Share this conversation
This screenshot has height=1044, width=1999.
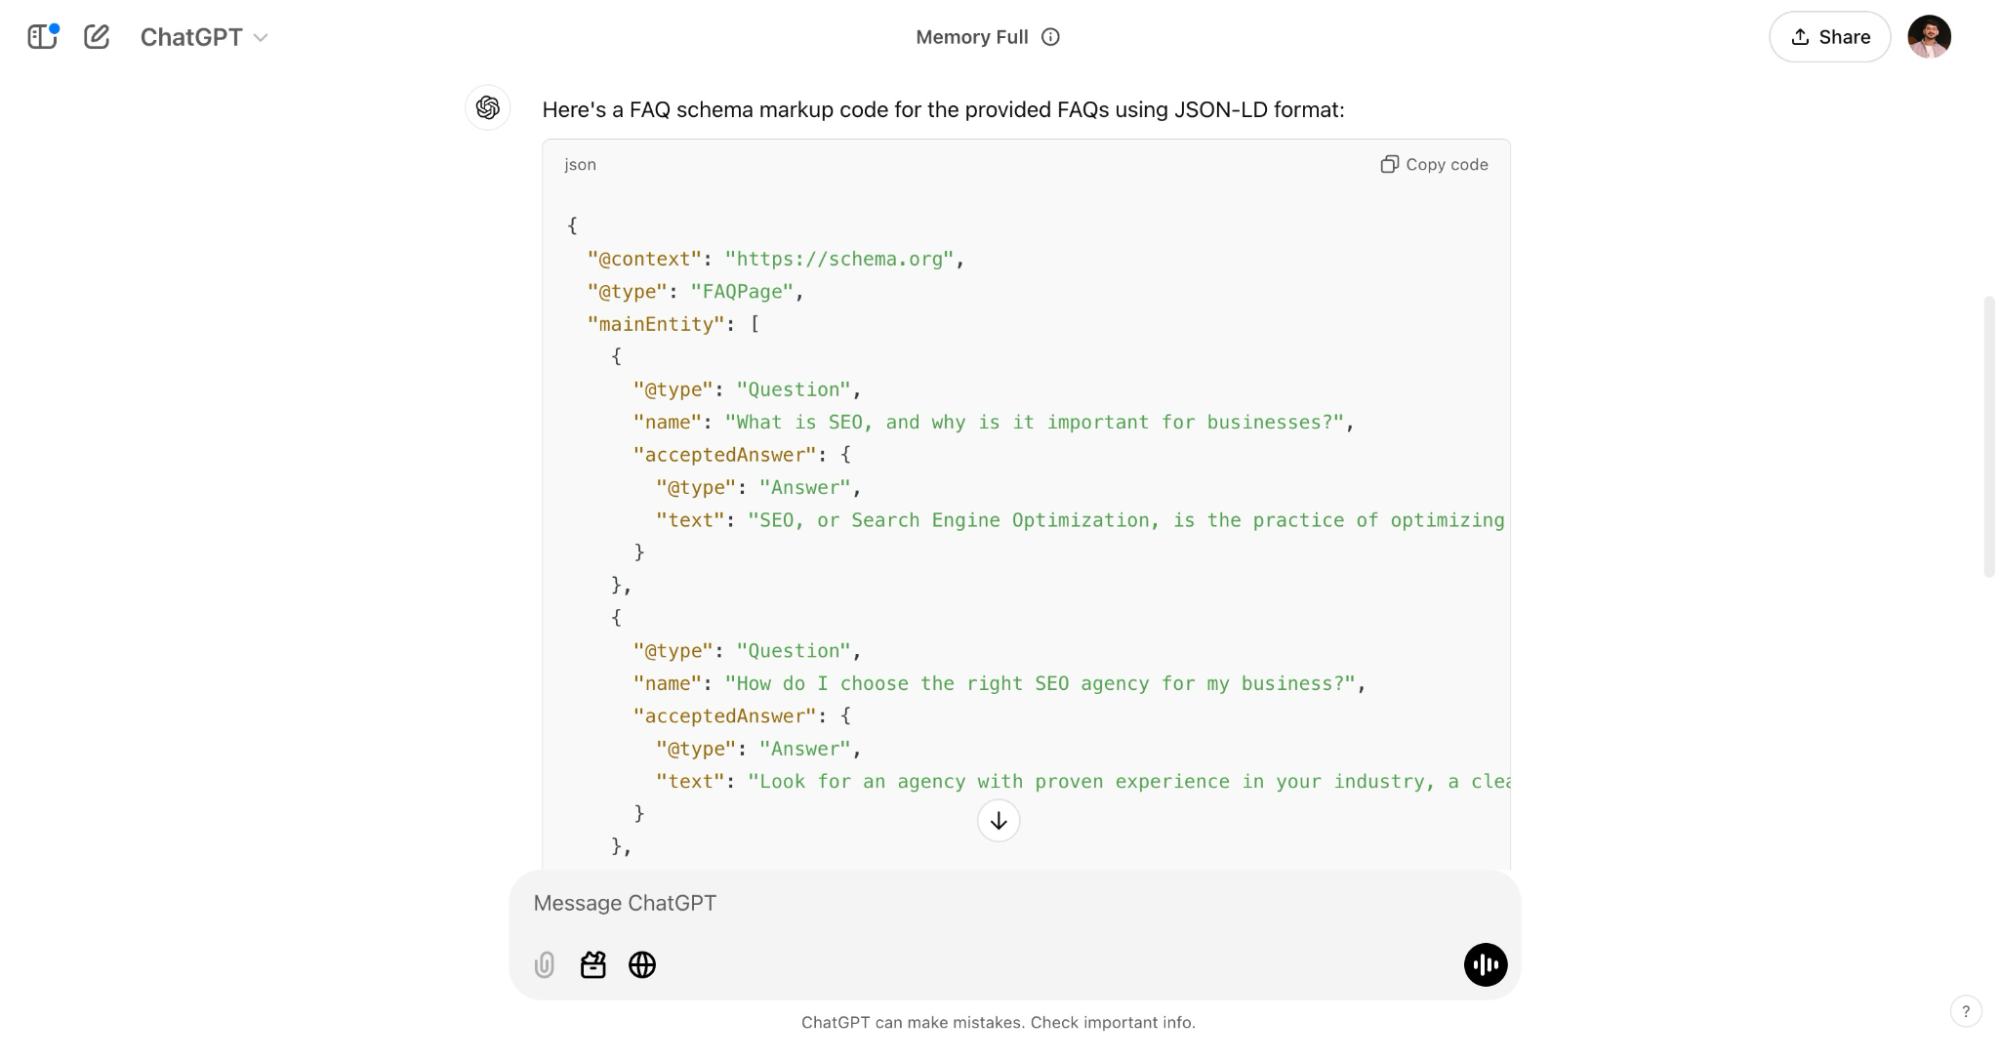point(1829,37)
